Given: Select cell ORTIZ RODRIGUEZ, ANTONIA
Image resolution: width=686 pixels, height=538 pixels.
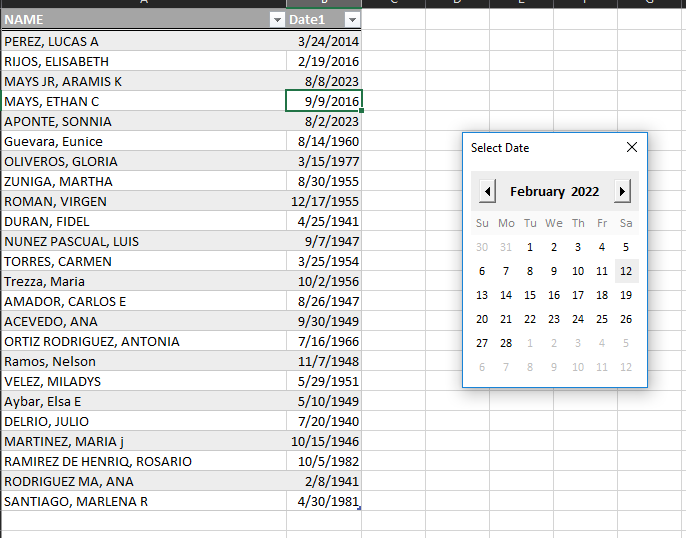Looking at the screenshot, I should 144,342.
